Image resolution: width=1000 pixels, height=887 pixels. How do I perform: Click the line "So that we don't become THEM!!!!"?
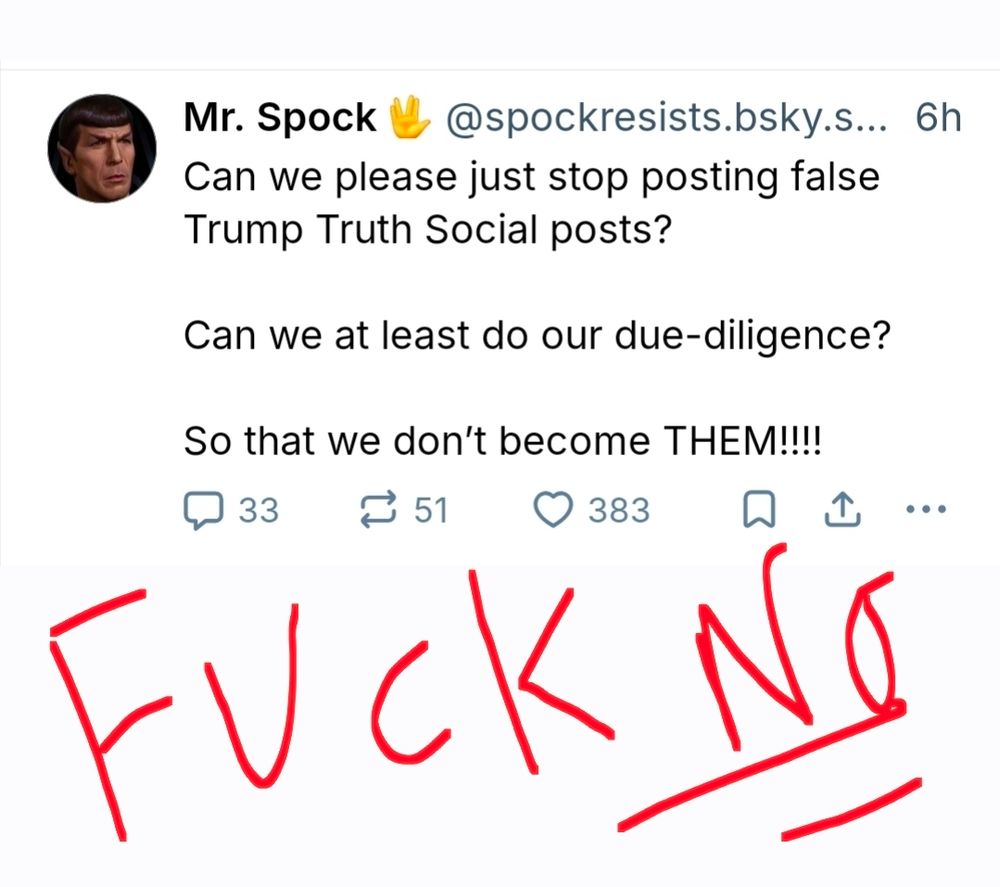tap(502, 441)
